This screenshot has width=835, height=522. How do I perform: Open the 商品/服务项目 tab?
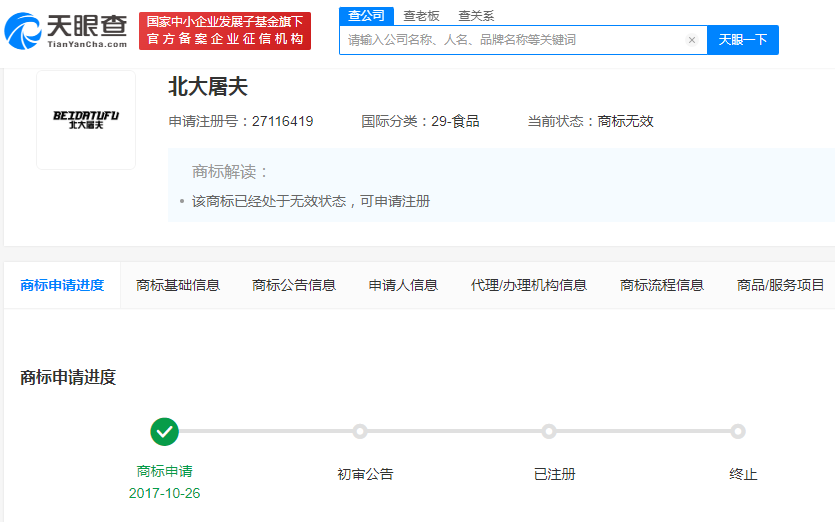[780, 285]
